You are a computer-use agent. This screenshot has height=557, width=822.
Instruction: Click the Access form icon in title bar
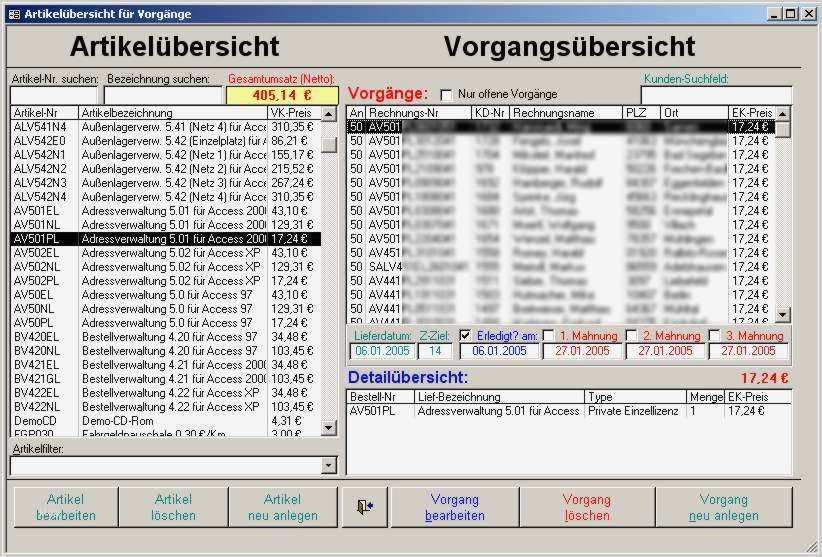(14, 14)
